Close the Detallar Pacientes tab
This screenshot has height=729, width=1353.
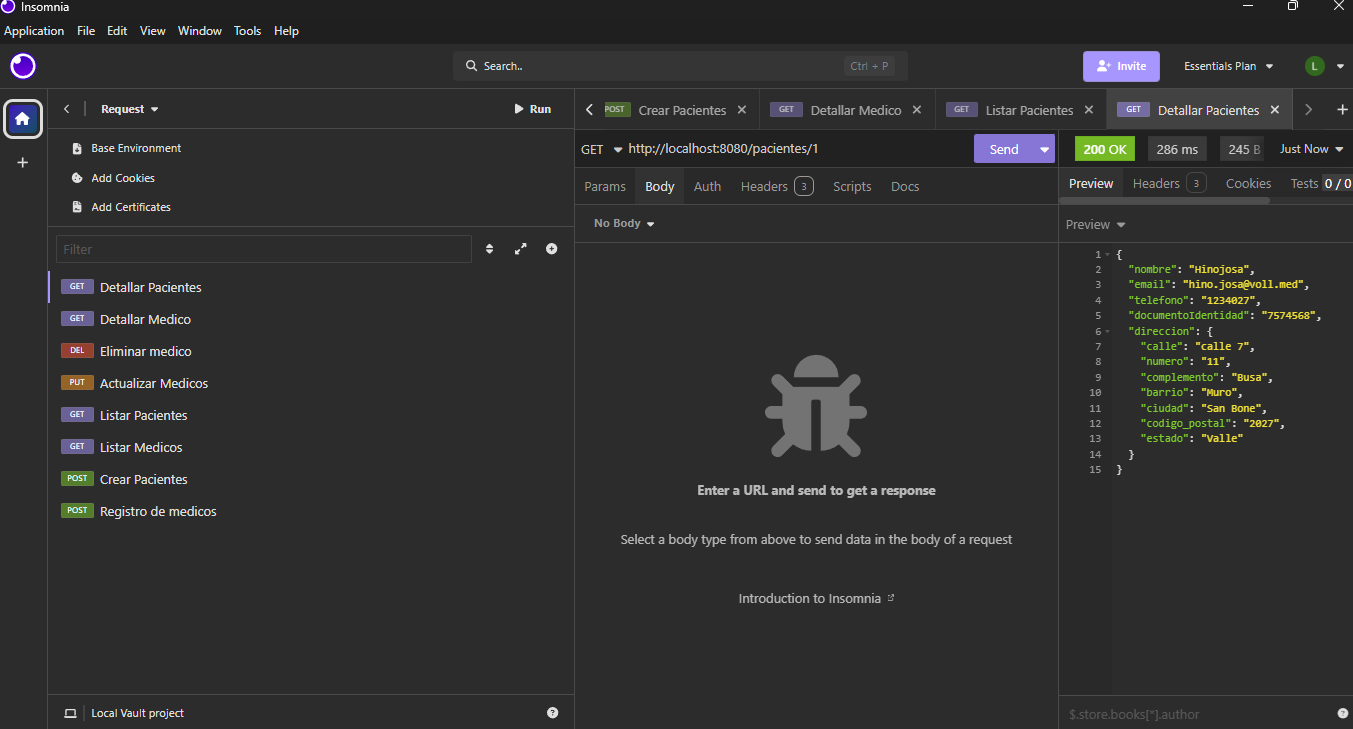pos(1274,110)
